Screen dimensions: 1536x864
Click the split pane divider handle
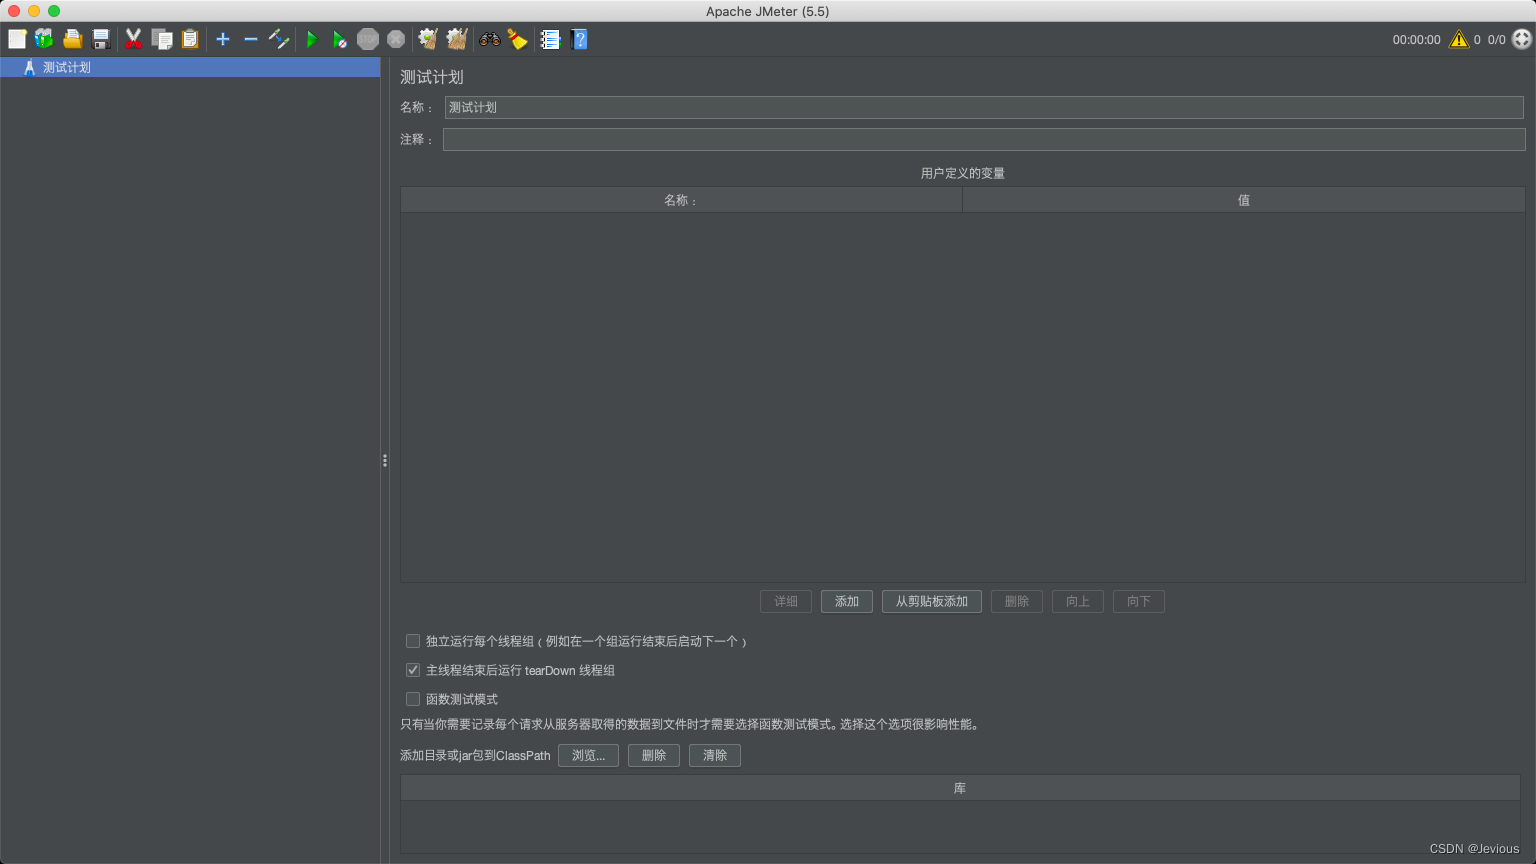click(x=385, y=461)
